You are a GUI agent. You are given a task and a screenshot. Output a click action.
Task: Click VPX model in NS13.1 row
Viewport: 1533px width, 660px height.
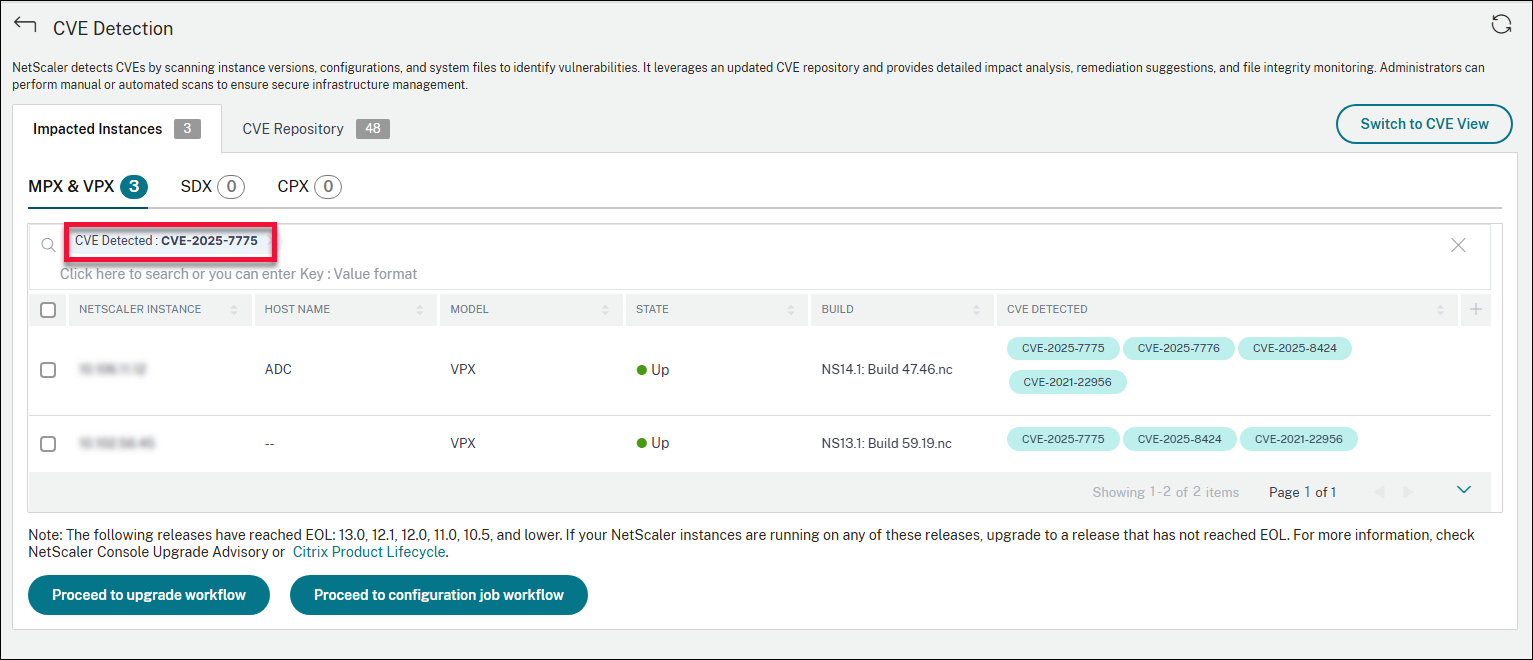click(463, 443)
